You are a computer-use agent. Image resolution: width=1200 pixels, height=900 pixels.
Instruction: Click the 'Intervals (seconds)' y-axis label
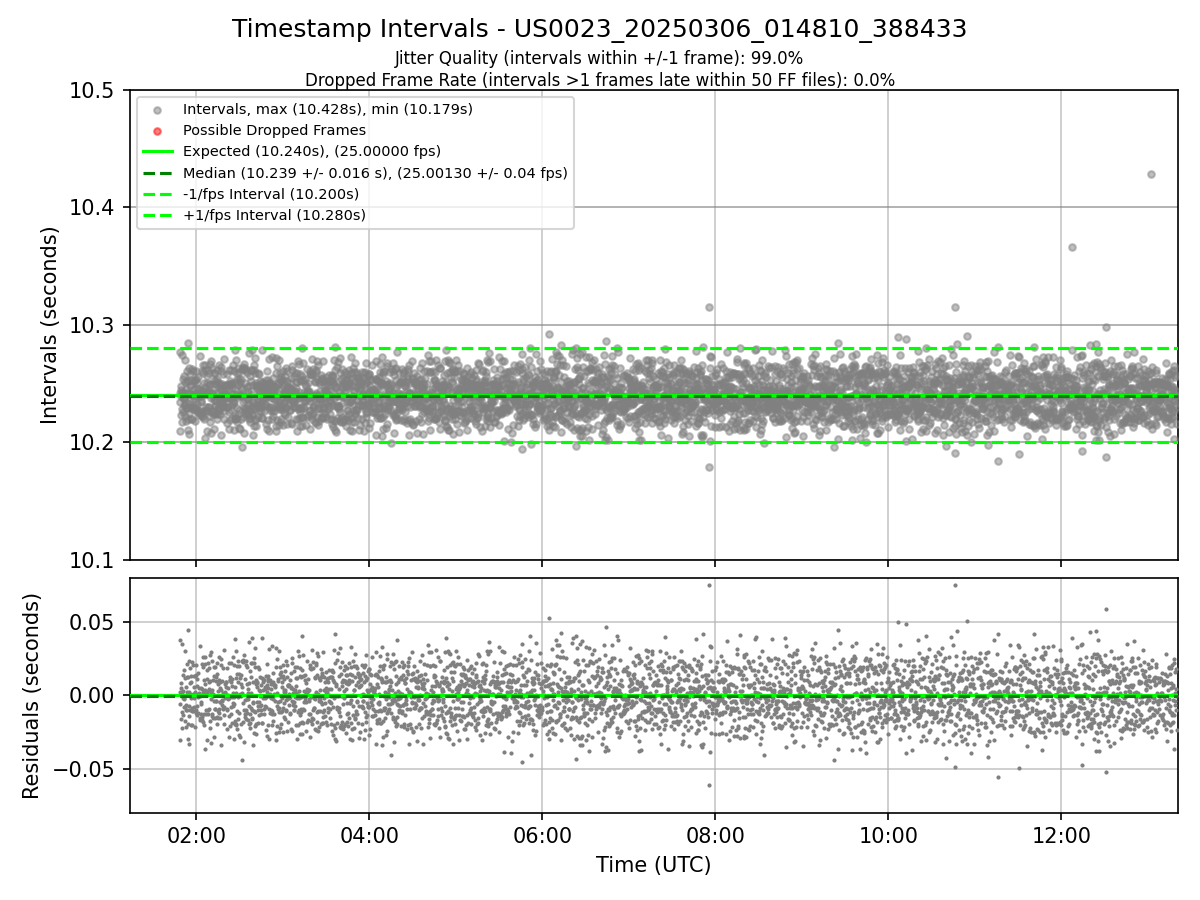point(50,325)
